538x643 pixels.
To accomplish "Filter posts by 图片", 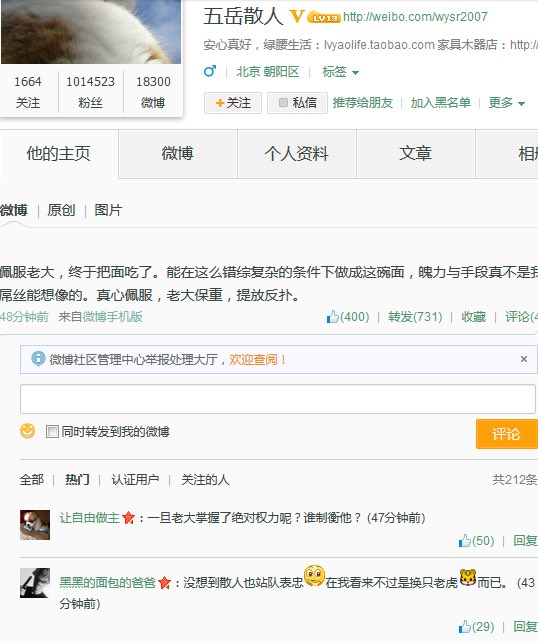I will coord(108,210).
